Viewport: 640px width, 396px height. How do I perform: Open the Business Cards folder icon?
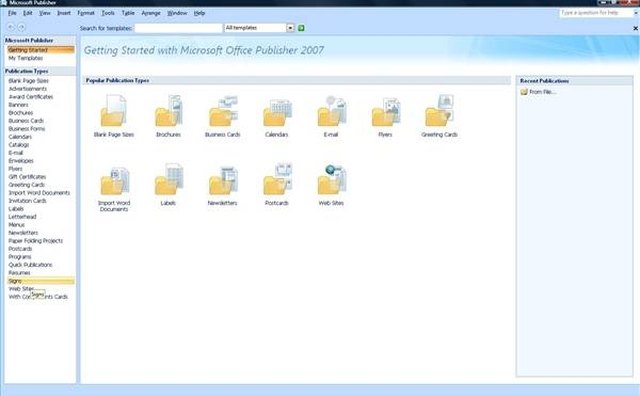222,111
